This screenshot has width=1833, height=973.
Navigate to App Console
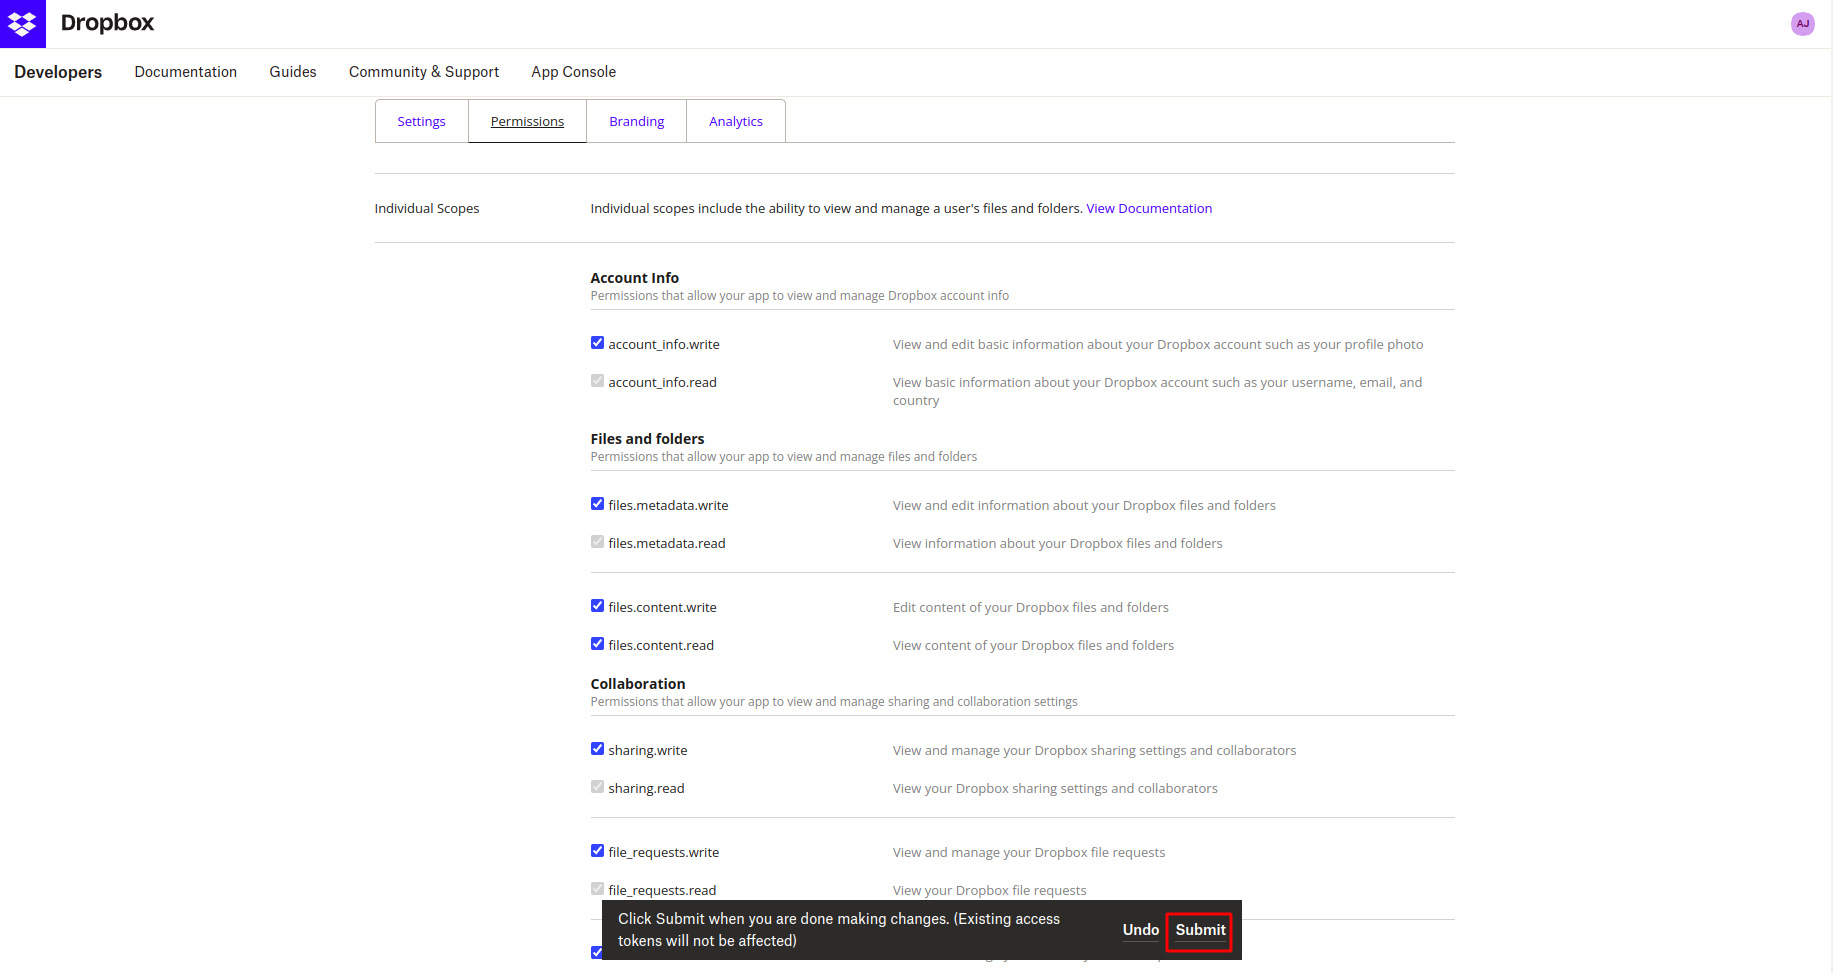point(573,72)
